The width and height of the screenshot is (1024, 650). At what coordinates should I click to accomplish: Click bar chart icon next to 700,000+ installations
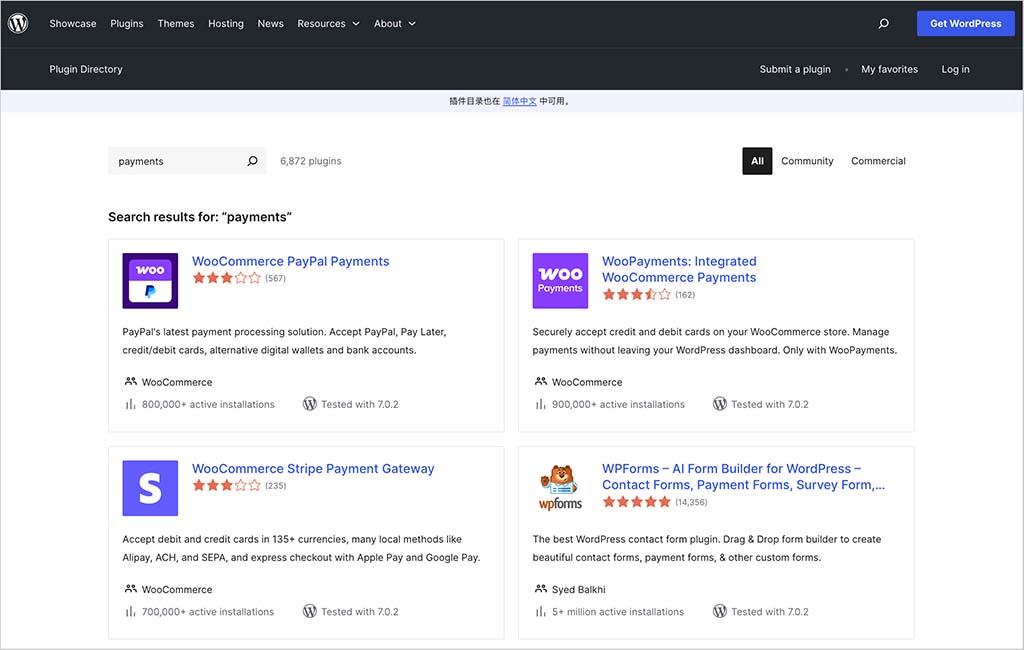point(131,611)
